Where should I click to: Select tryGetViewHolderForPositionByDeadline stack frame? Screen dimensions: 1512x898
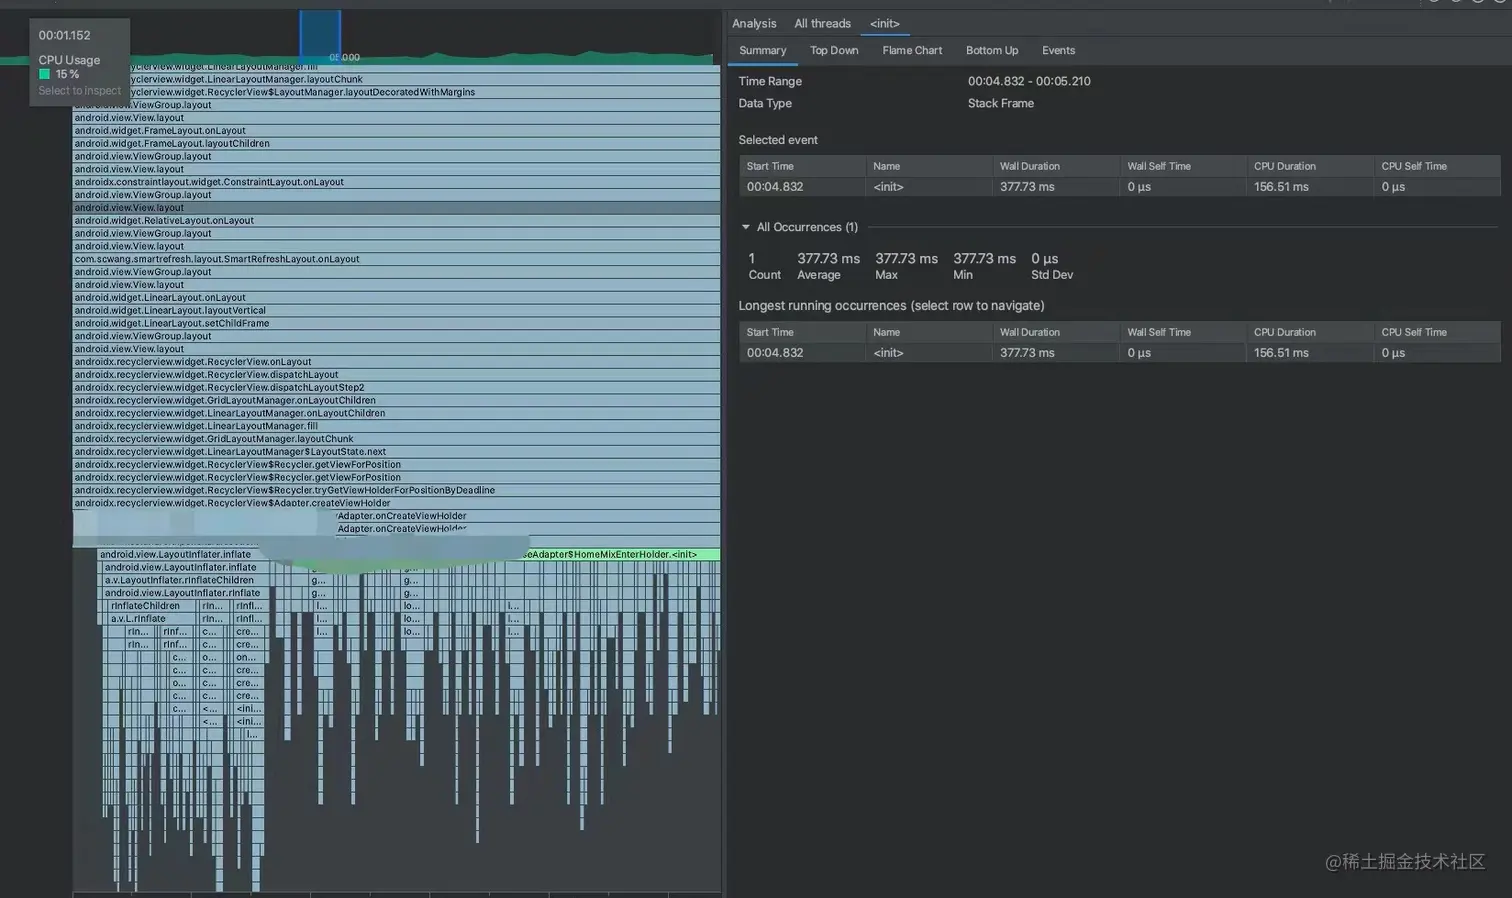(396, 490)
